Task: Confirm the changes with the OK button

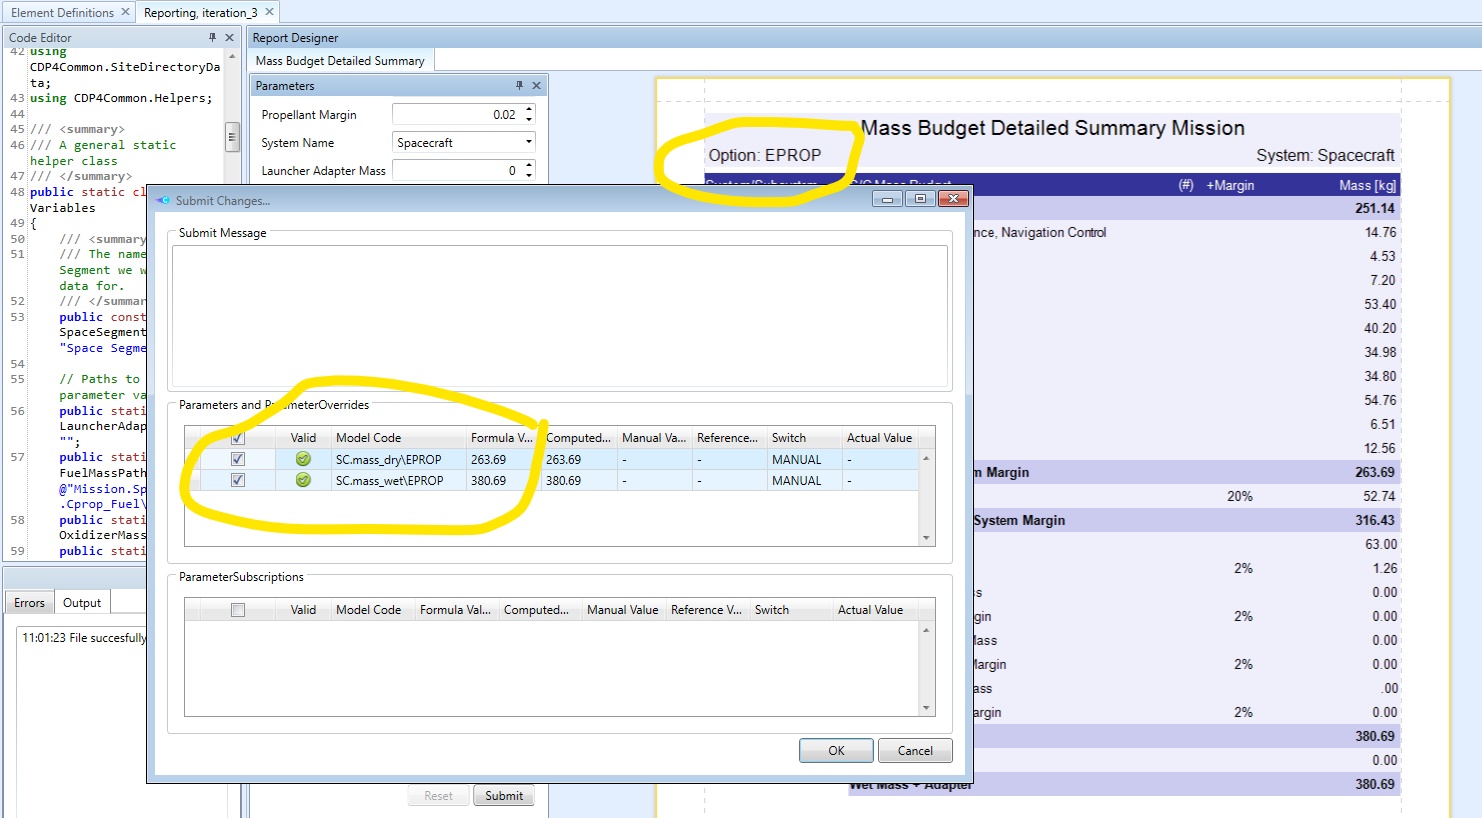Action: tap(836, 750)
